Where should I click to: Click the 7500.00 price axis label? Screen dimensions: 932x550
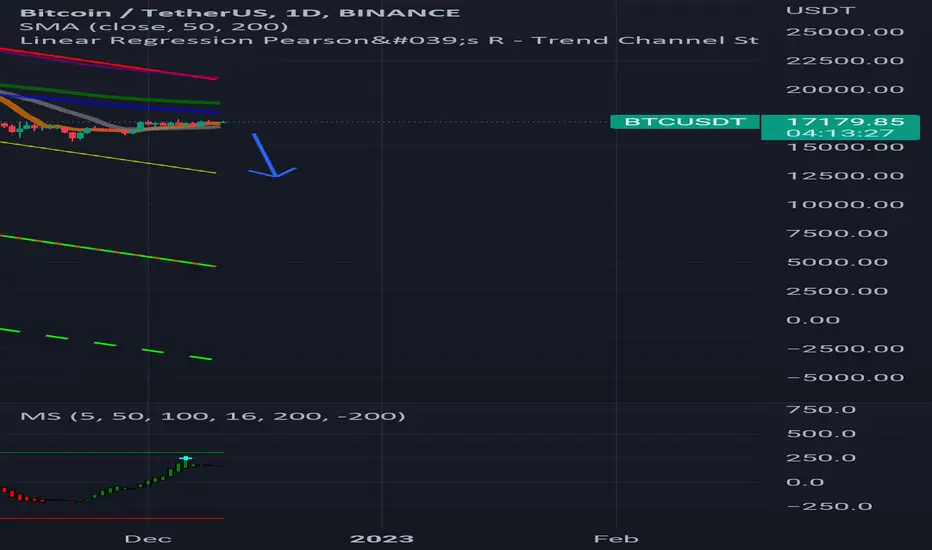tap(837, 234)
